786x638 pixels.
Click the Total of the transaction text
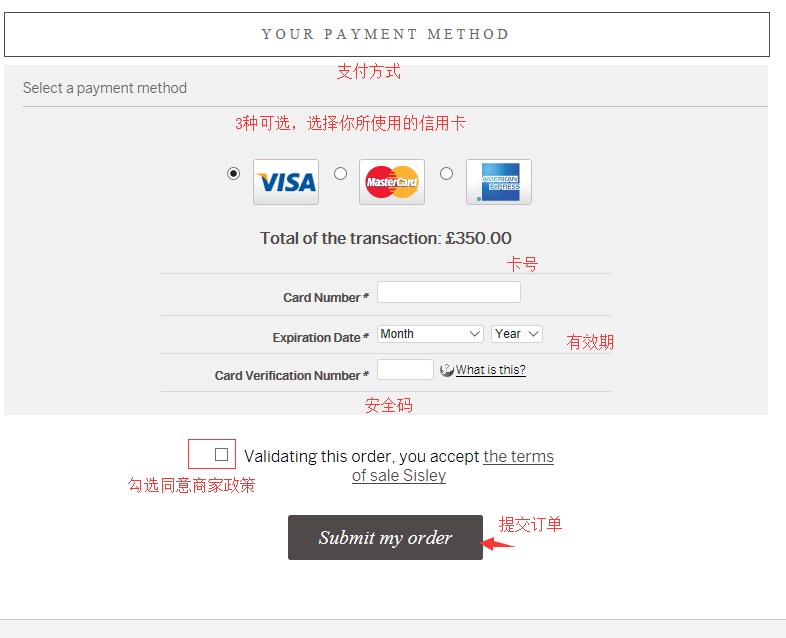pyautogui.click(x=385, y=238)
